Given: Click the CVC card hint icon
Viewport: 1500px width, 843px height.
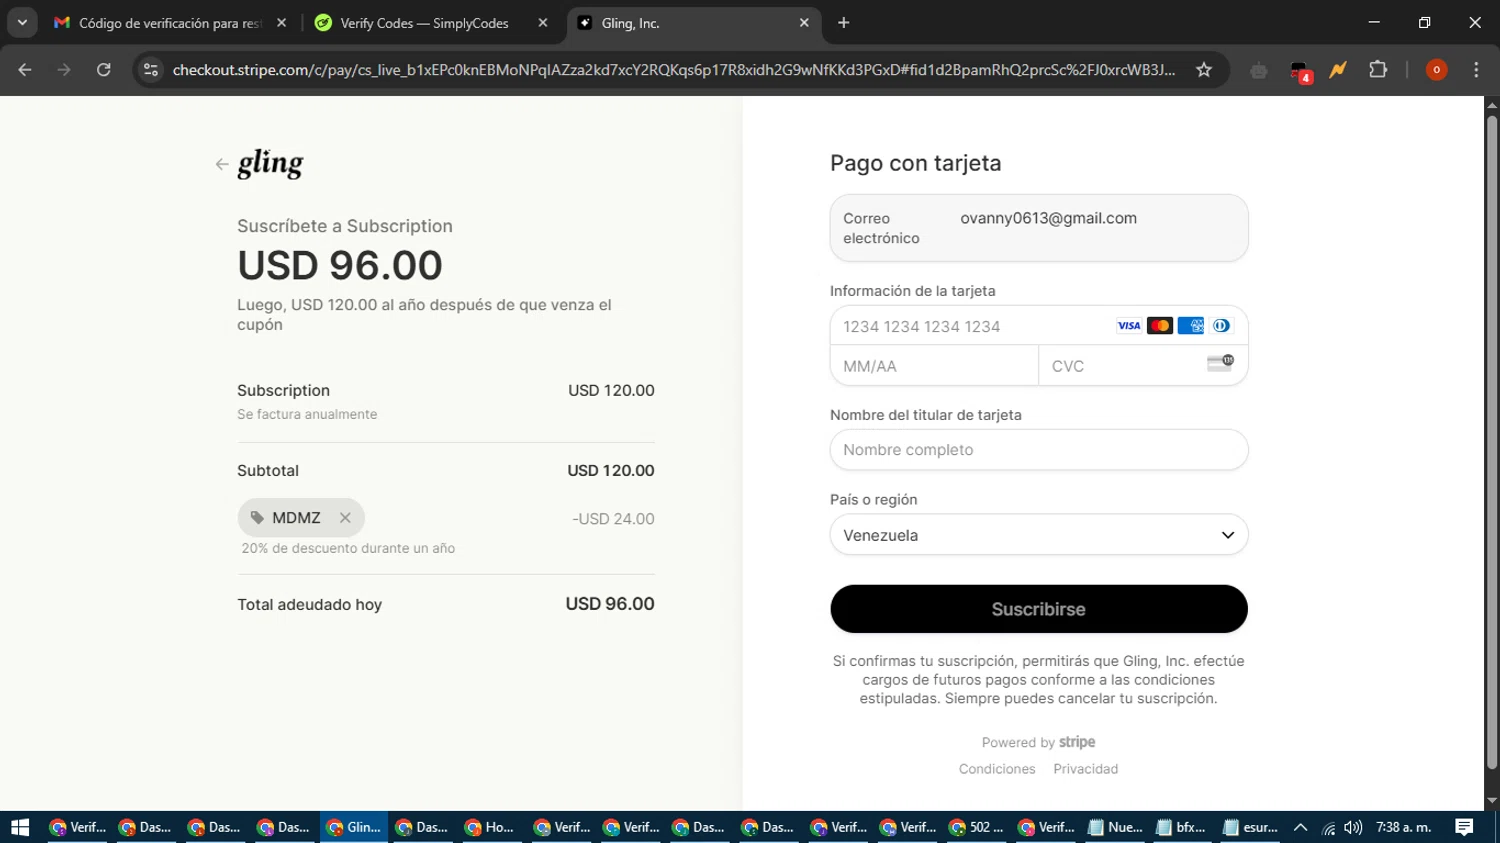Looking at the screenshot, I should 1221,363.
